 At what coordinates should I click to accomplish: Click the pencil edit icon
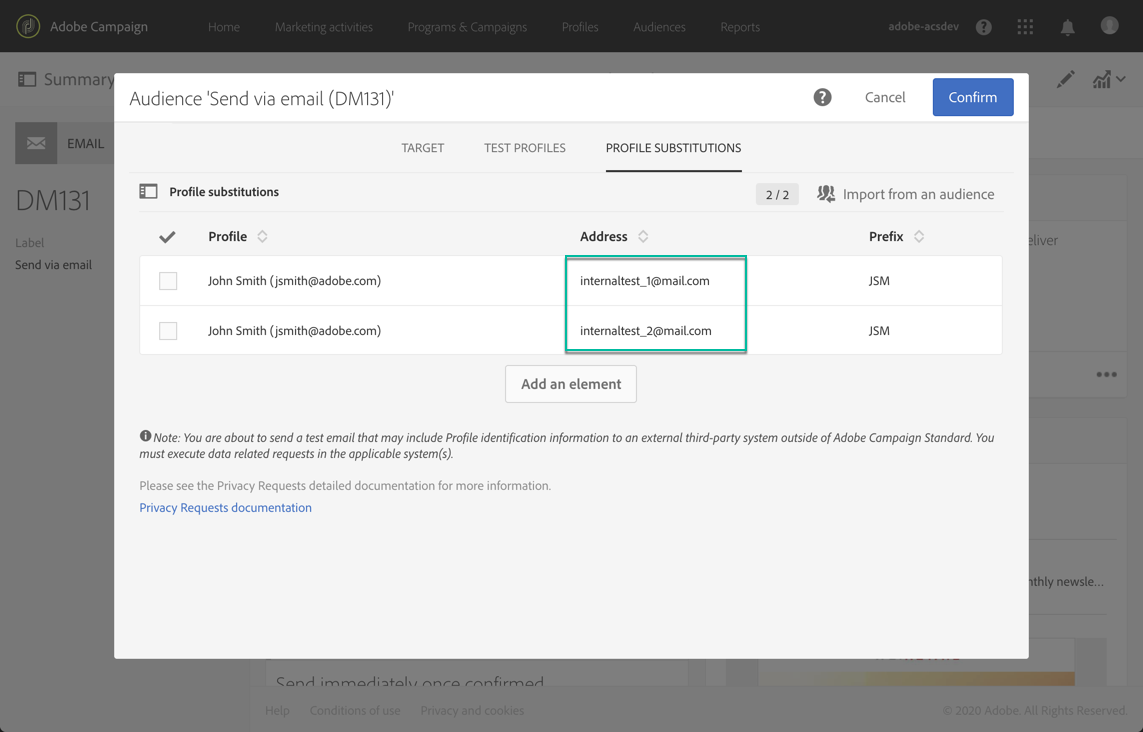tap(1065, 79)
